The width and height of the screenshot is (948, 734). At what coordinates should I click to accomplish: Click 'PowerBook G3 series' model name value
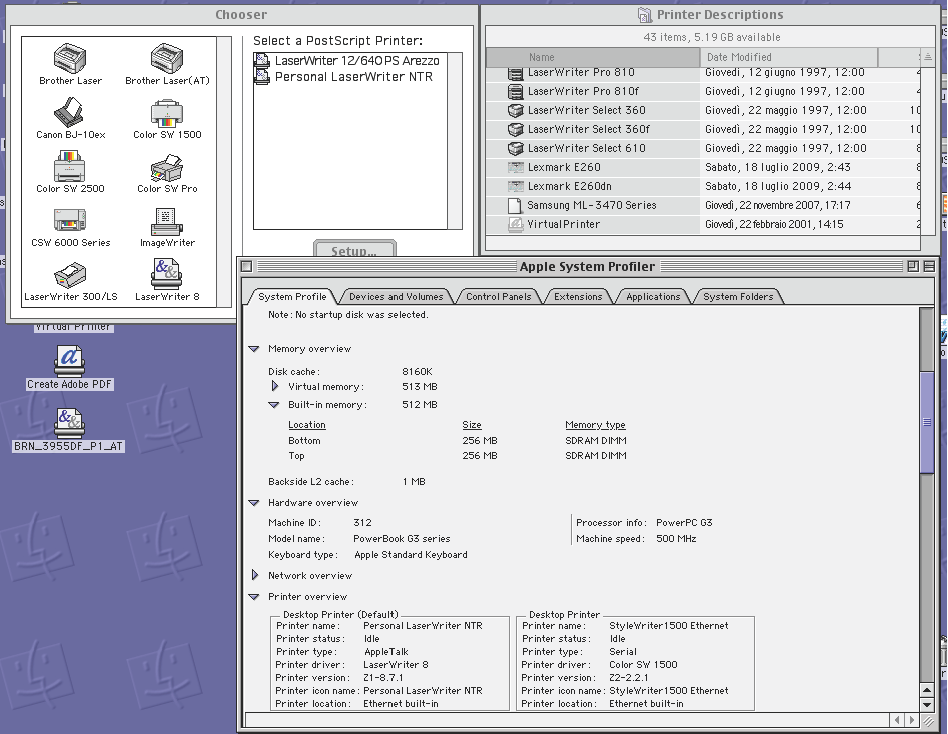[x=401, y=539]
